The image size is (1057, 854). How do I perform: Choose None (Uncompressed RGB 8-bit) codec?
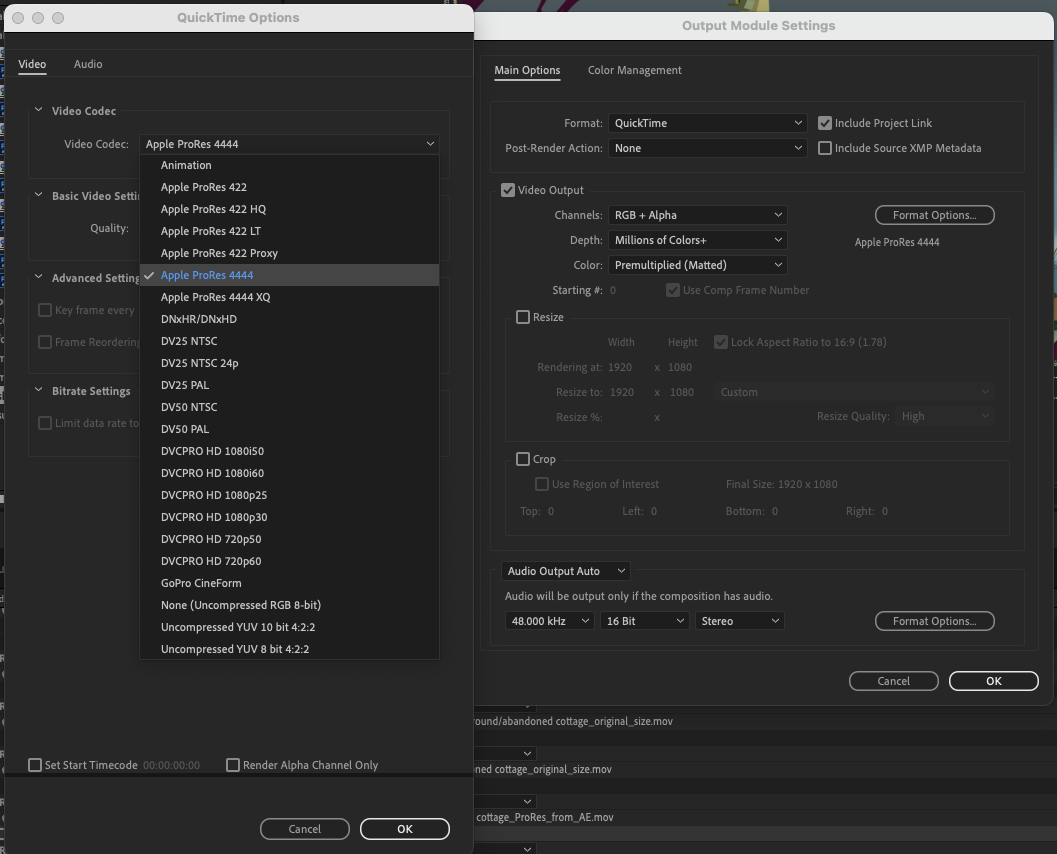point(289,605)
